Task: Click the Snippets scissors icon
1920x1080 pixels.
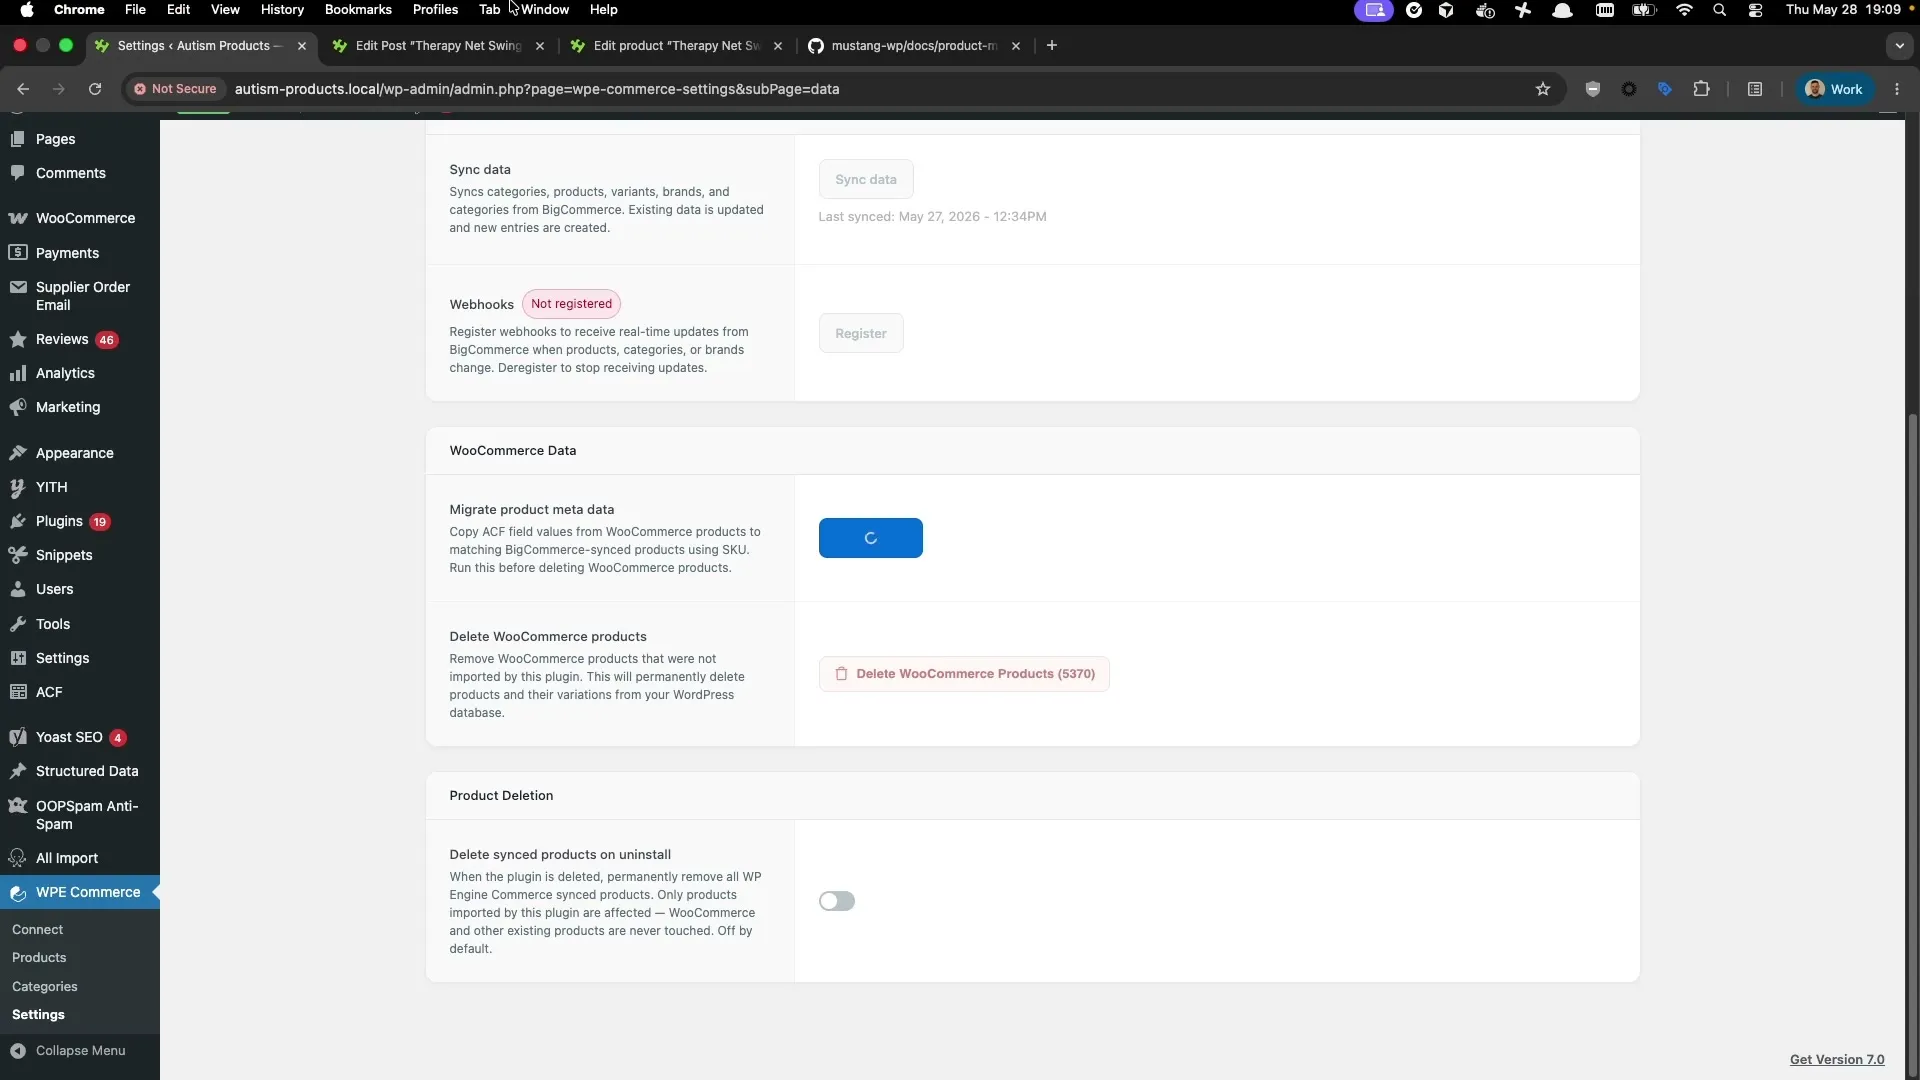Action: pyautogui.click(x=18, y=555)
